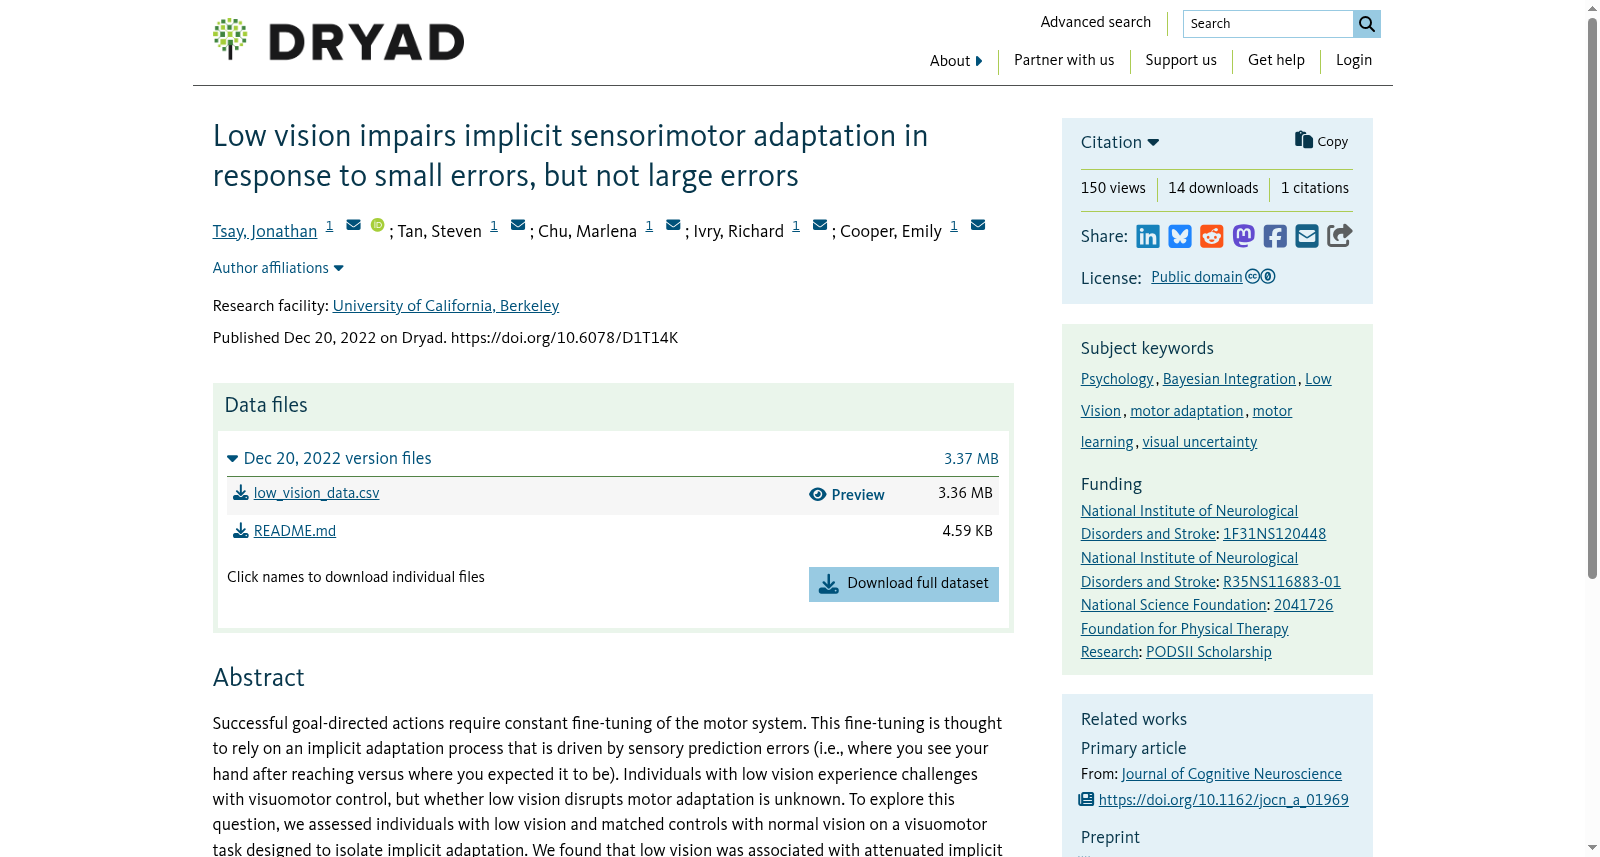Screen dimensions: 1600x857
Task: Email author Richard Ivry via envelope icon
Action: [x=820, y=225]
